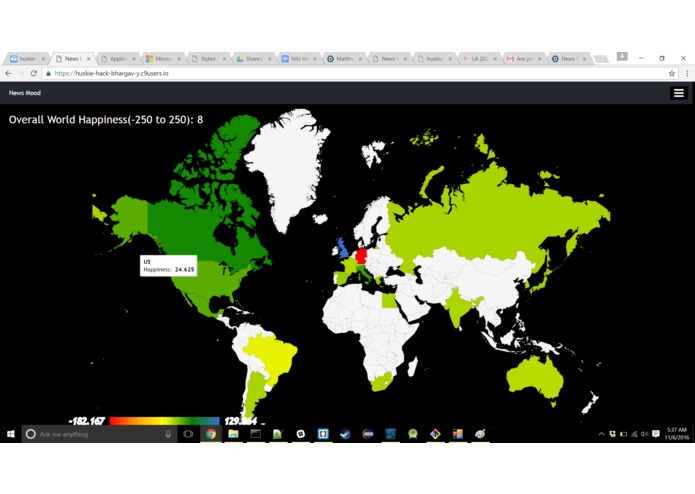695x494 pixels.
Task: Switch to the Styled tab
Action: coord(208,58)
